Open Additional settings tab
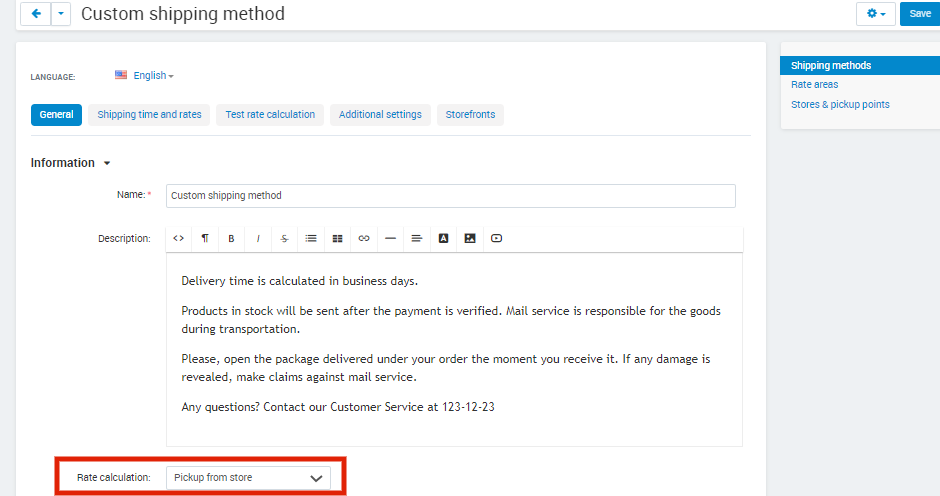The width and height of the screenshot is (940, 496). [x=380, y=115]
